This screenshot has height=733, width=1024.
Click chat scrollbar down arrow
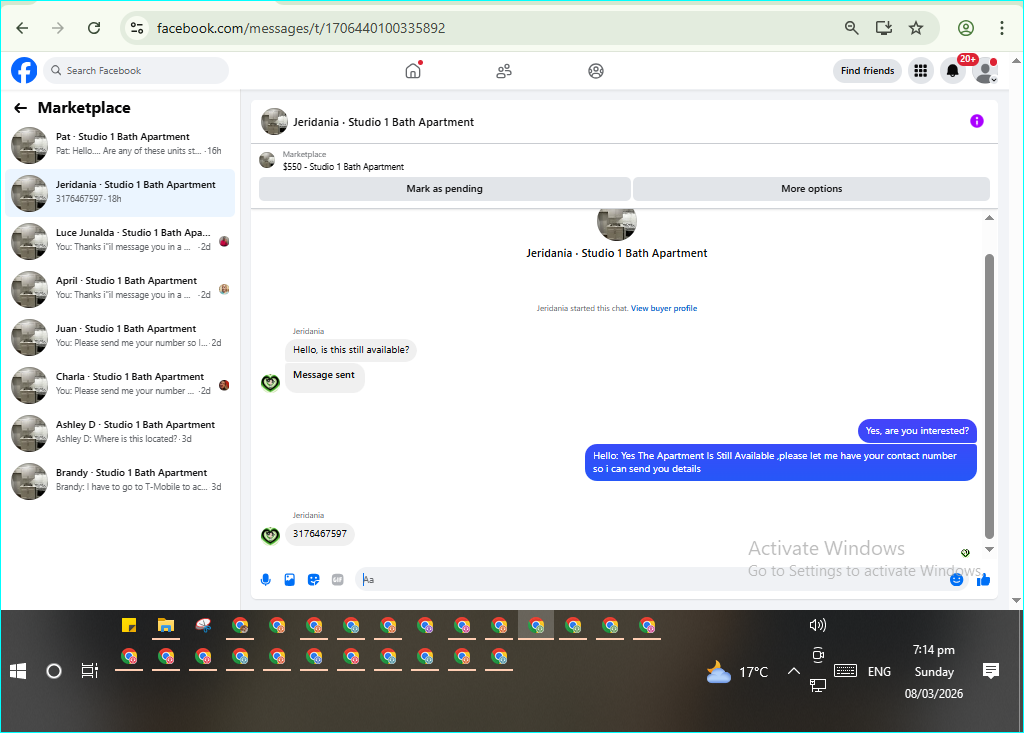click(989, 549)
